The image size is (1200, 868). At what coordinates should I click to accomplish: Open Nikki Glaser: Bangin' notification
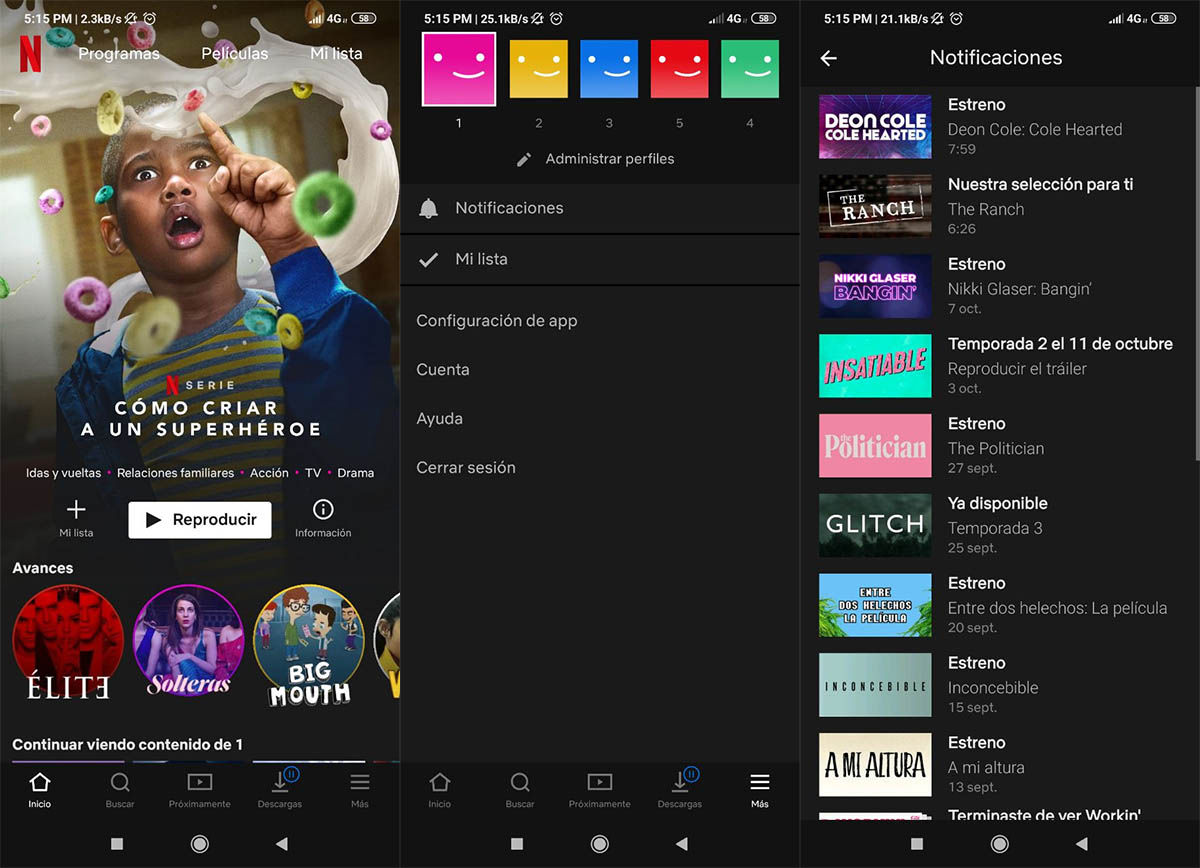(1000, 286)
